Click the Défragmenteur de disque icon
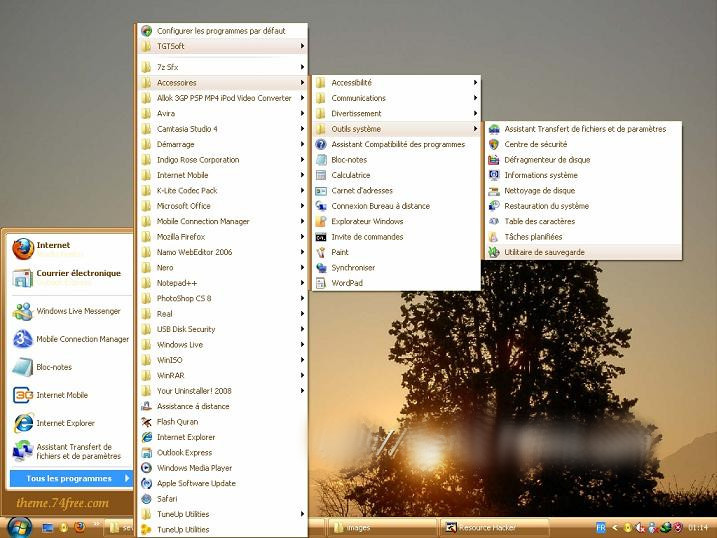The width and height of the screenshot is (717, 538). [493, 160]
